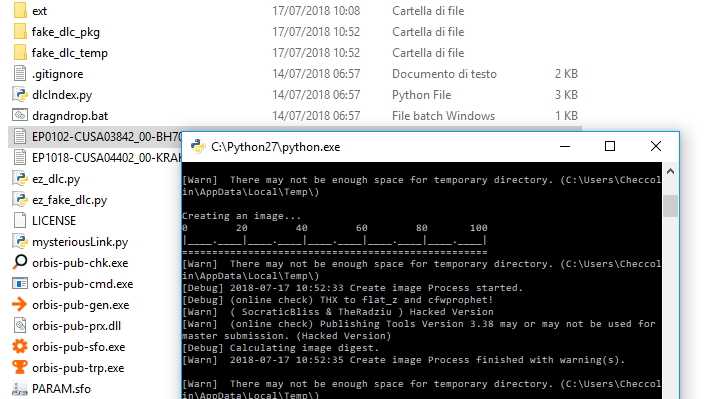Click the orbis-pub-chk.exe magnifier icon
710x399 pixels.
(20, 263)
